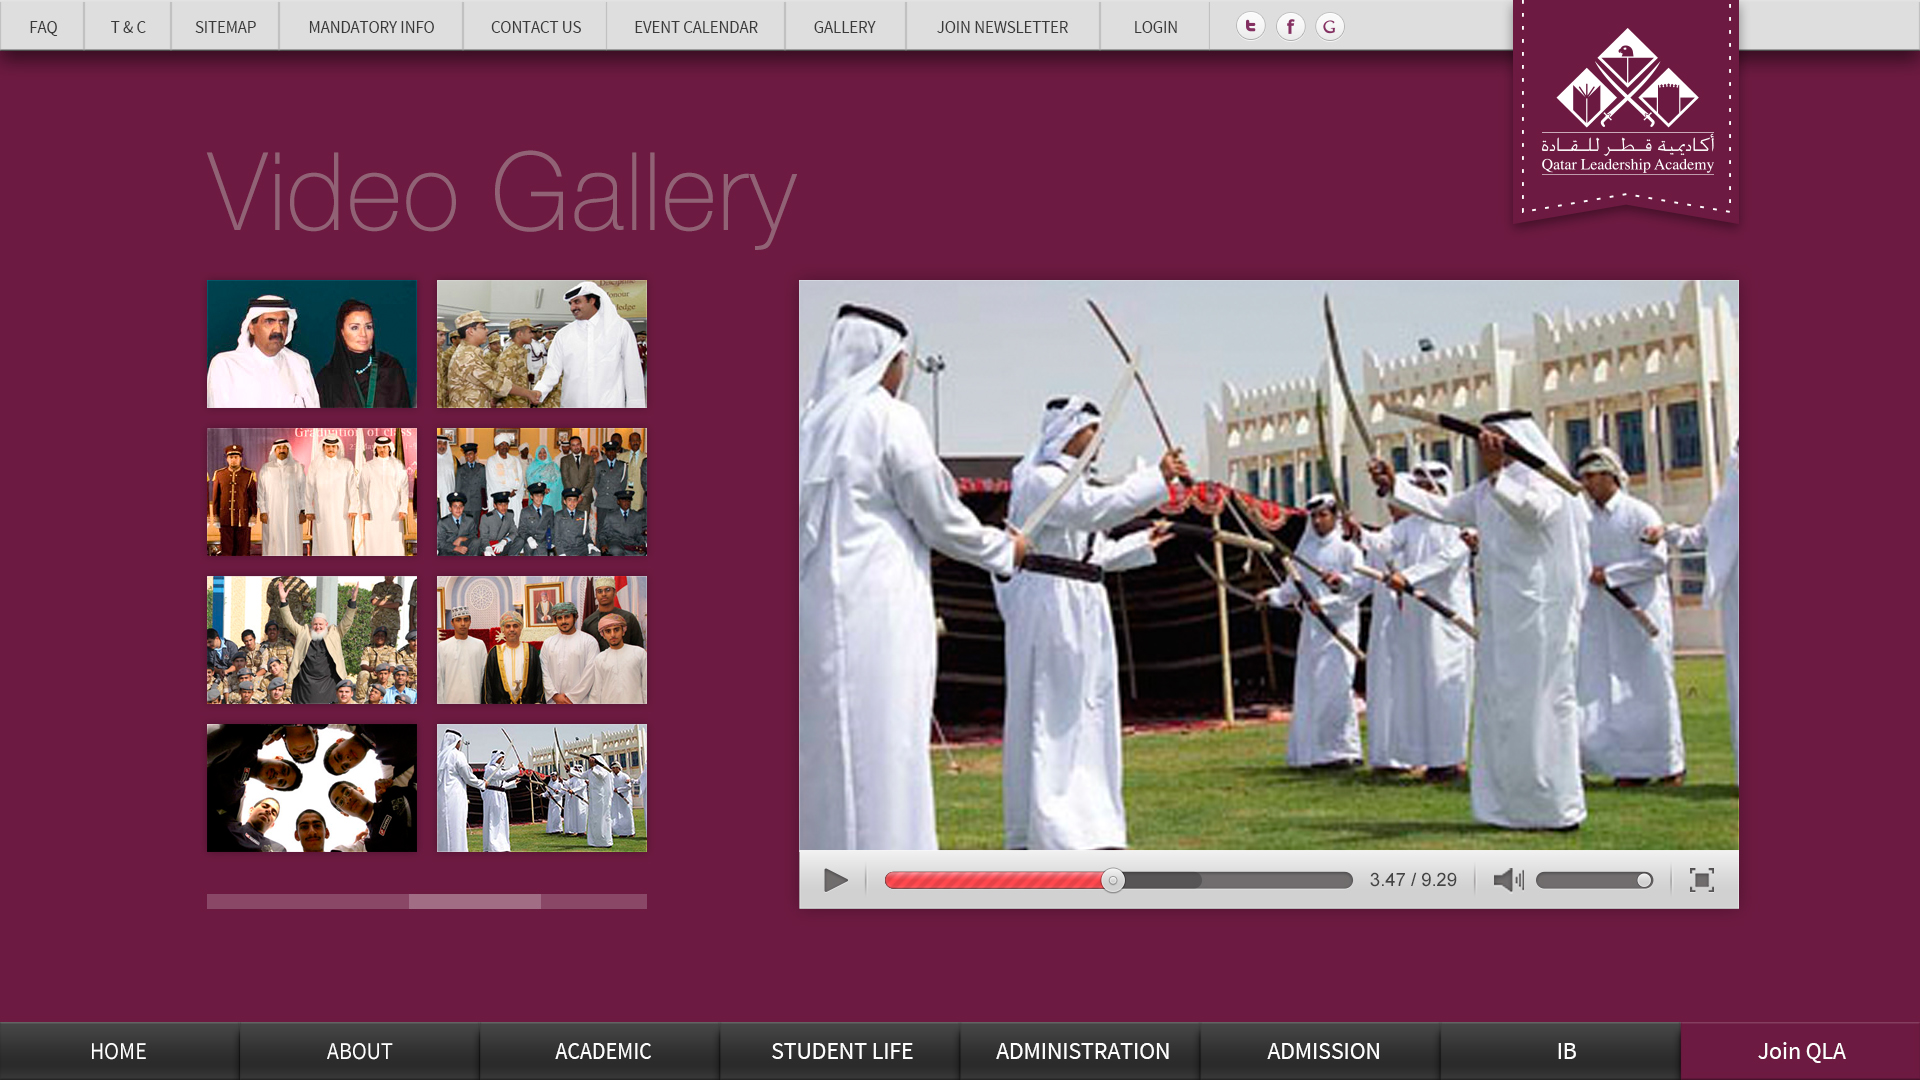Open the ADMISSION bottom tab
Viewport: 1920px width, 1080px height.
coord(1322,1051)
